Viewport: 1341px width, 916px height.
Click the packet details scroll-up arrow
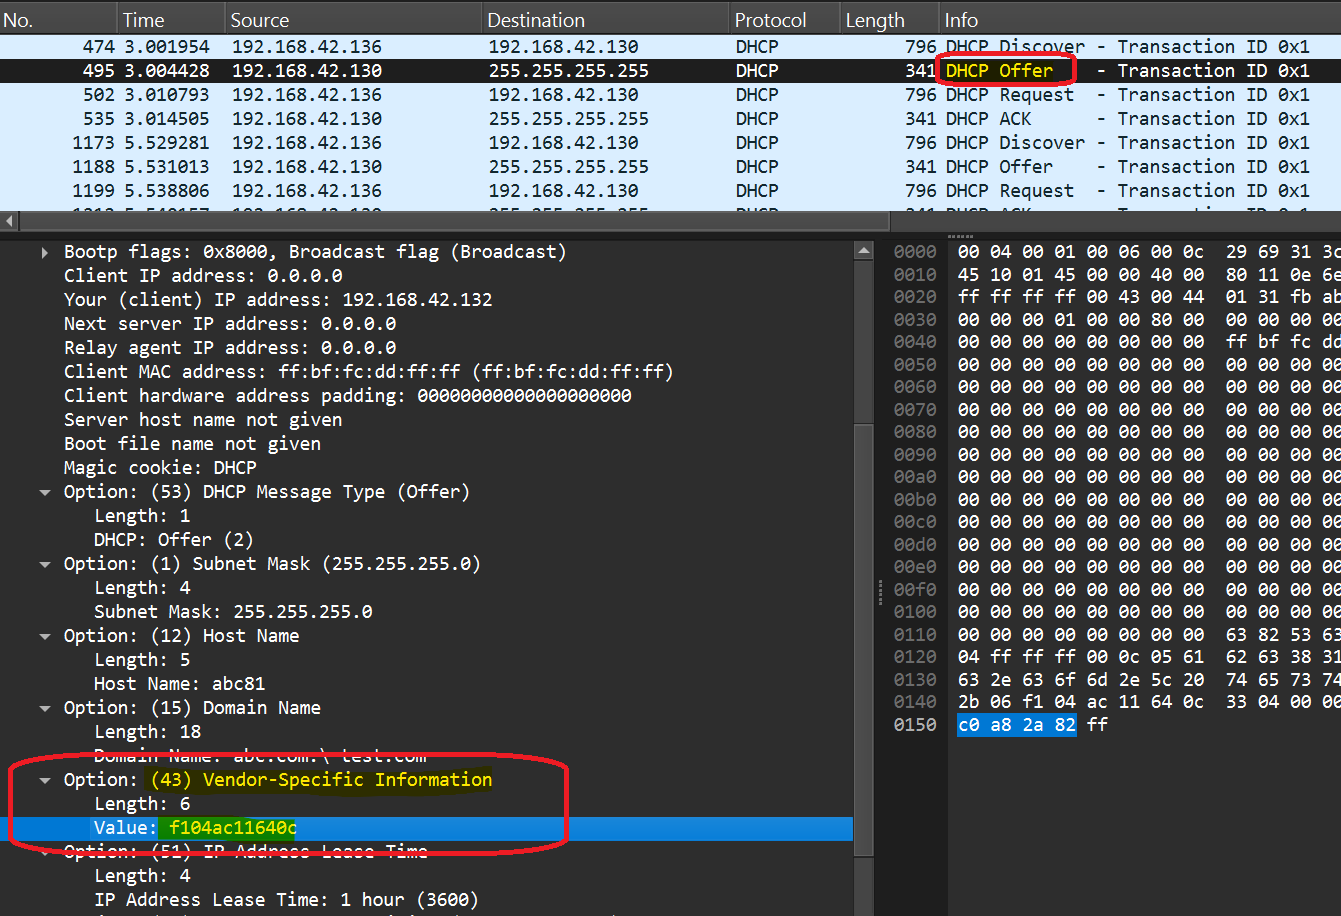864,250
